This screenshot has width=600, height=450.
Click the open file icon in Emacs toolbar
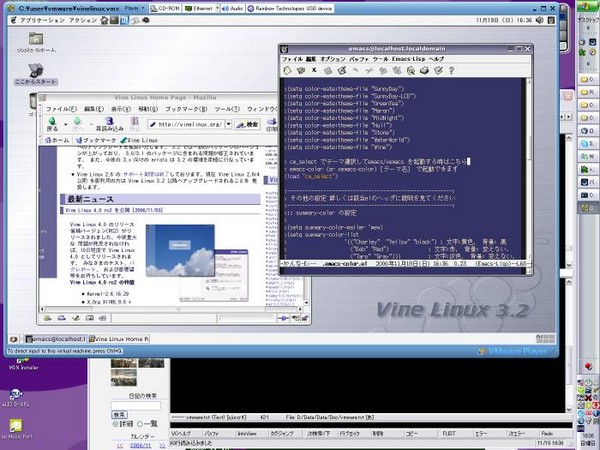coord(301,70)
